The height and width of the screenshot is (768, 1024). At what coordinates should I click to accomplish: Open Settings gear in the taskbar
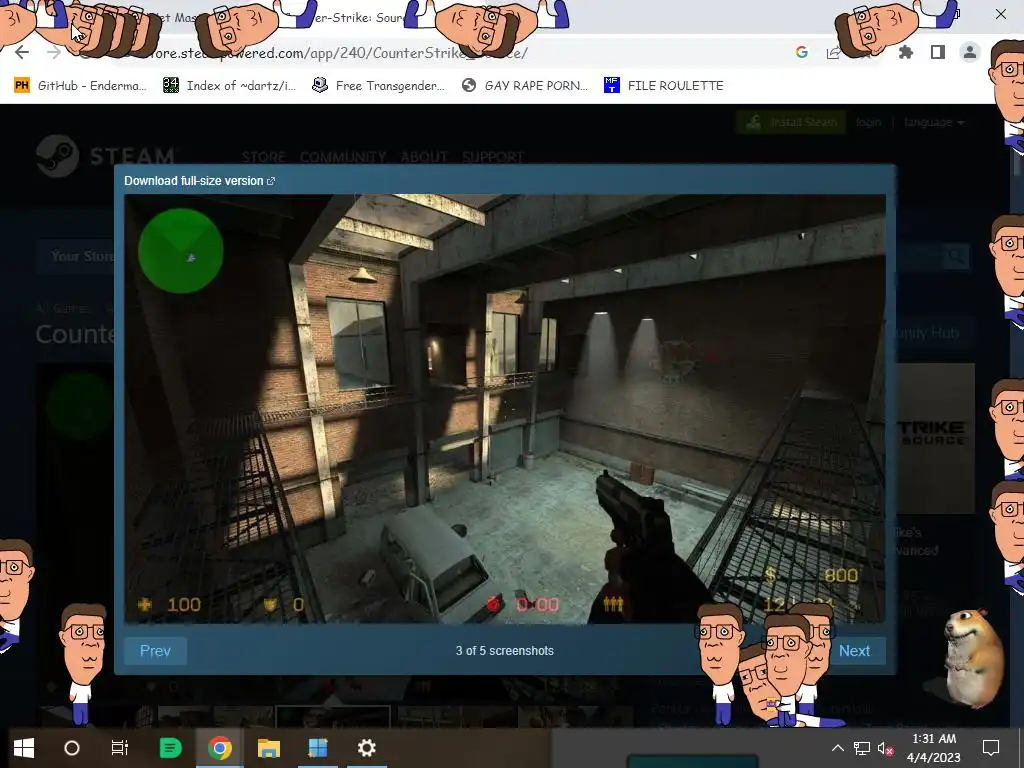coord(366,748)
